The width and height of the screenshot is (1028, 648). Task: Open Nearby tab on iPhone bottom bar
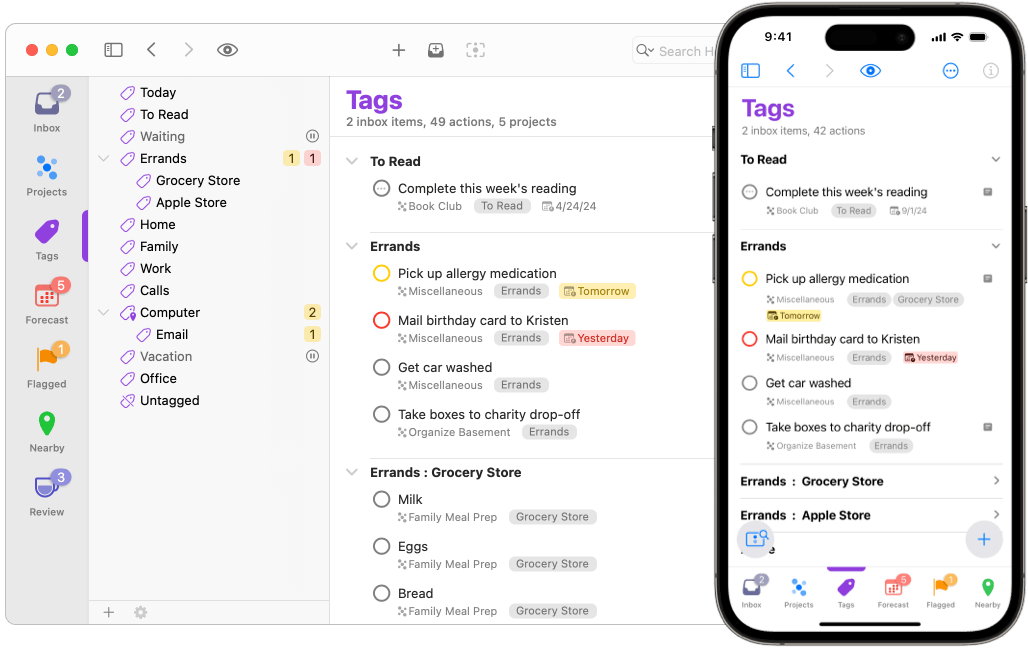click(x=987, y=592)
